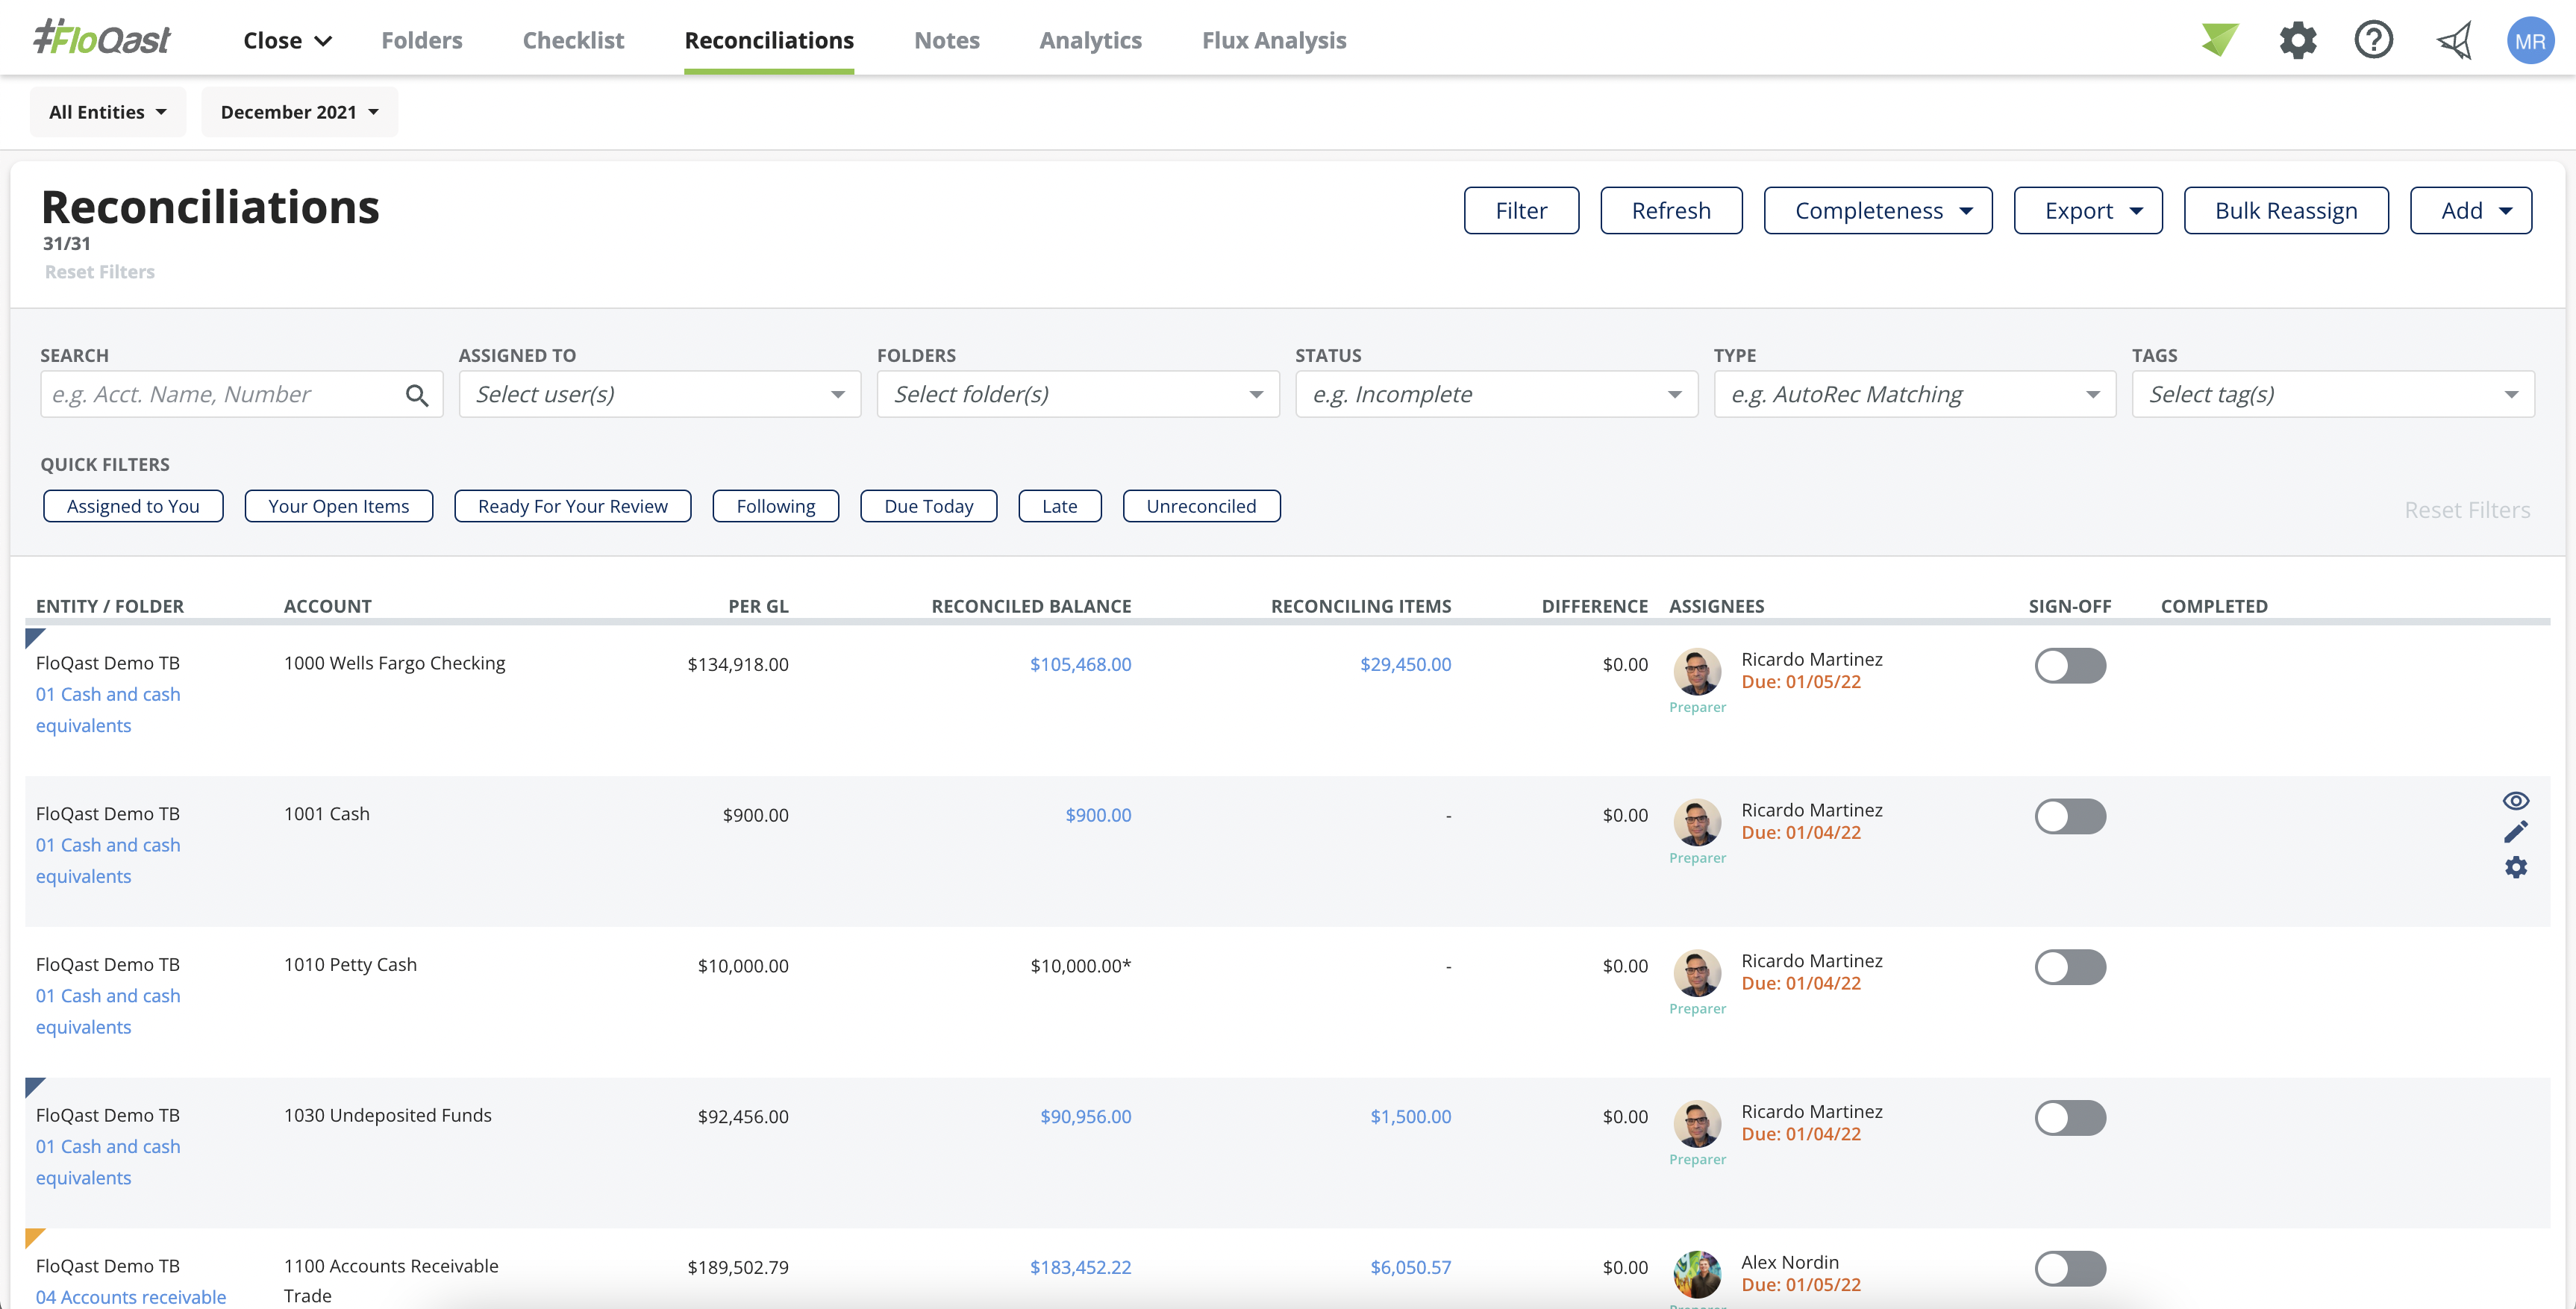Screen dimensions: 2576x1309
Task: Click Ricardo Martinez avatar on Undeposited Funds row
Action: point(1697,1124)
